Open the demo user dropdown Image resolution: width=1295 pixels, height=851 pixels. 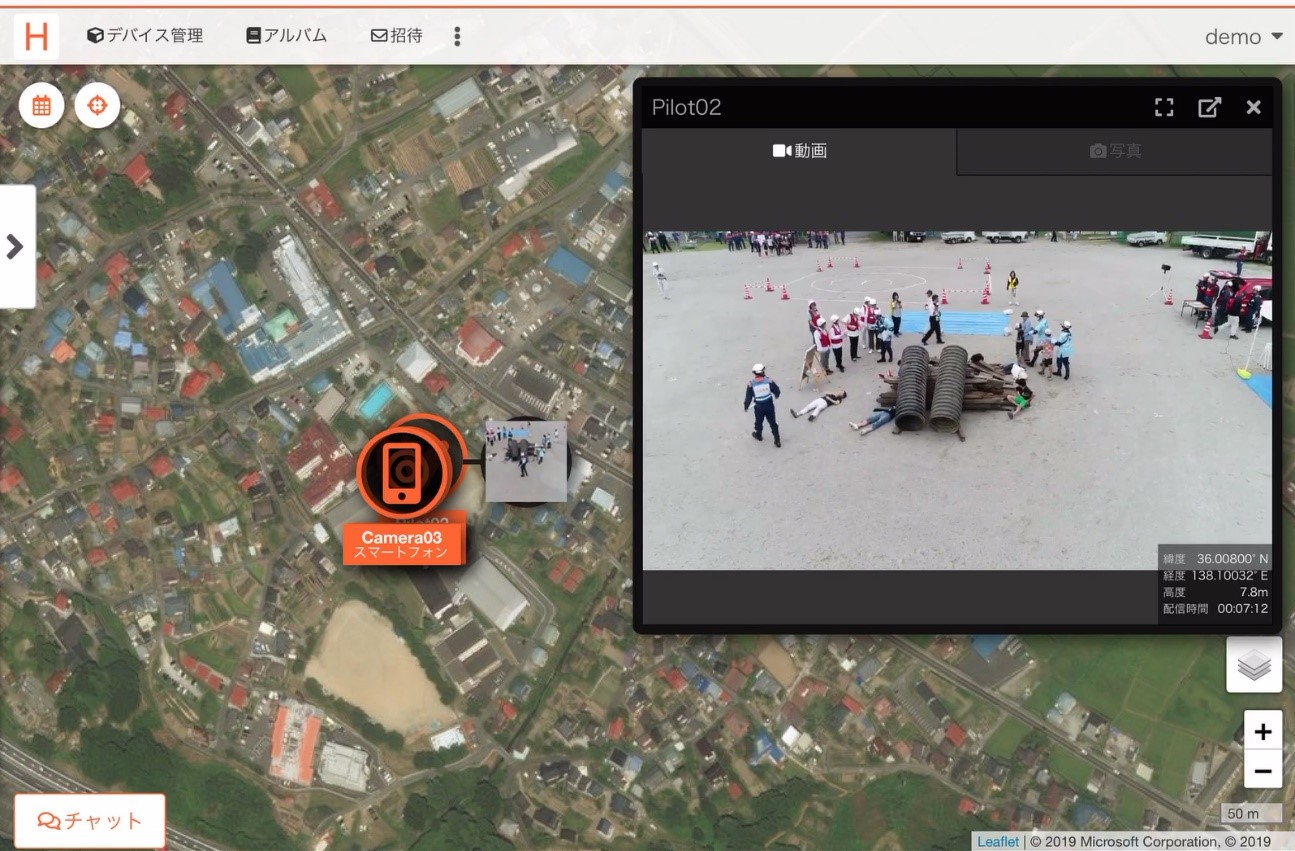click(x=1244, y=37)
